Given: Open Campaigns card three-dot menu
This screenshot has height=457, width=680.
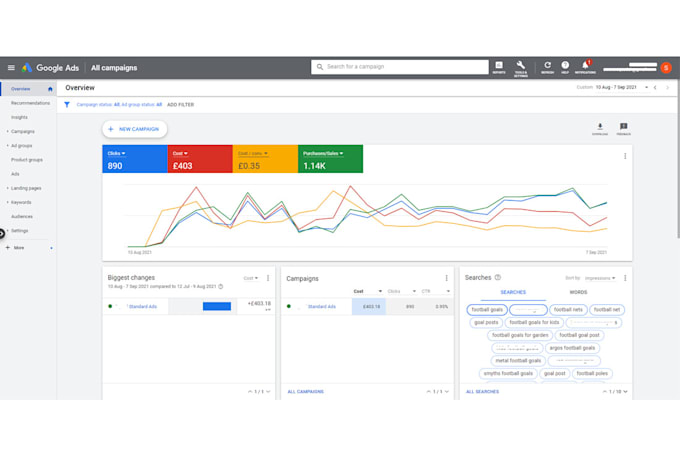Looking at the screenshot, I should (446, 278).
